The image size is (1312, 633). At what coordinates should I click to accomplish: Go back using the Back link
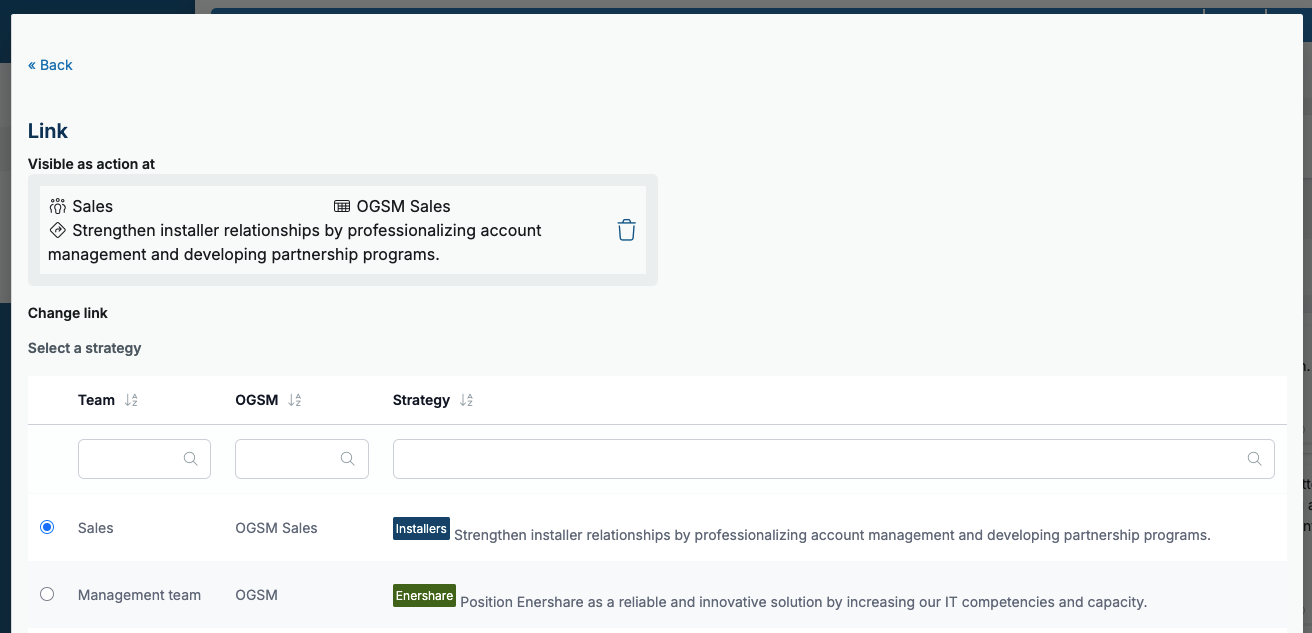(50, 65)
